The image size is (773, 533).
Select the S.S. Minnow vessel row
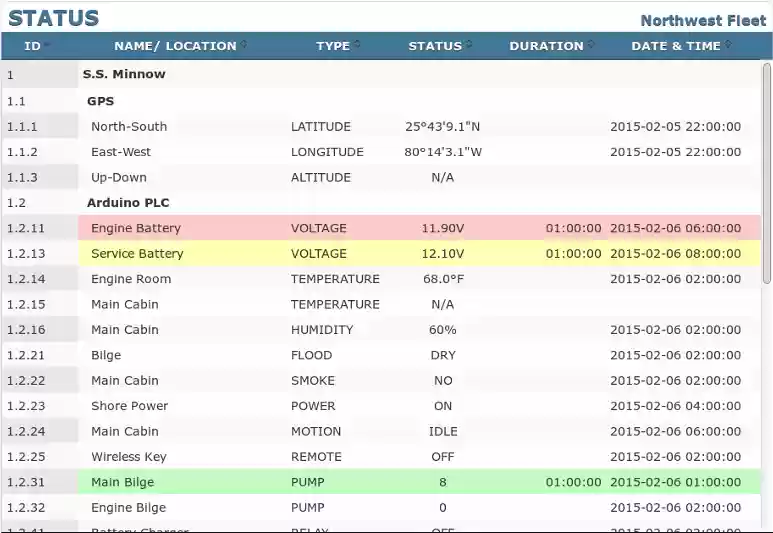point(124,74)
